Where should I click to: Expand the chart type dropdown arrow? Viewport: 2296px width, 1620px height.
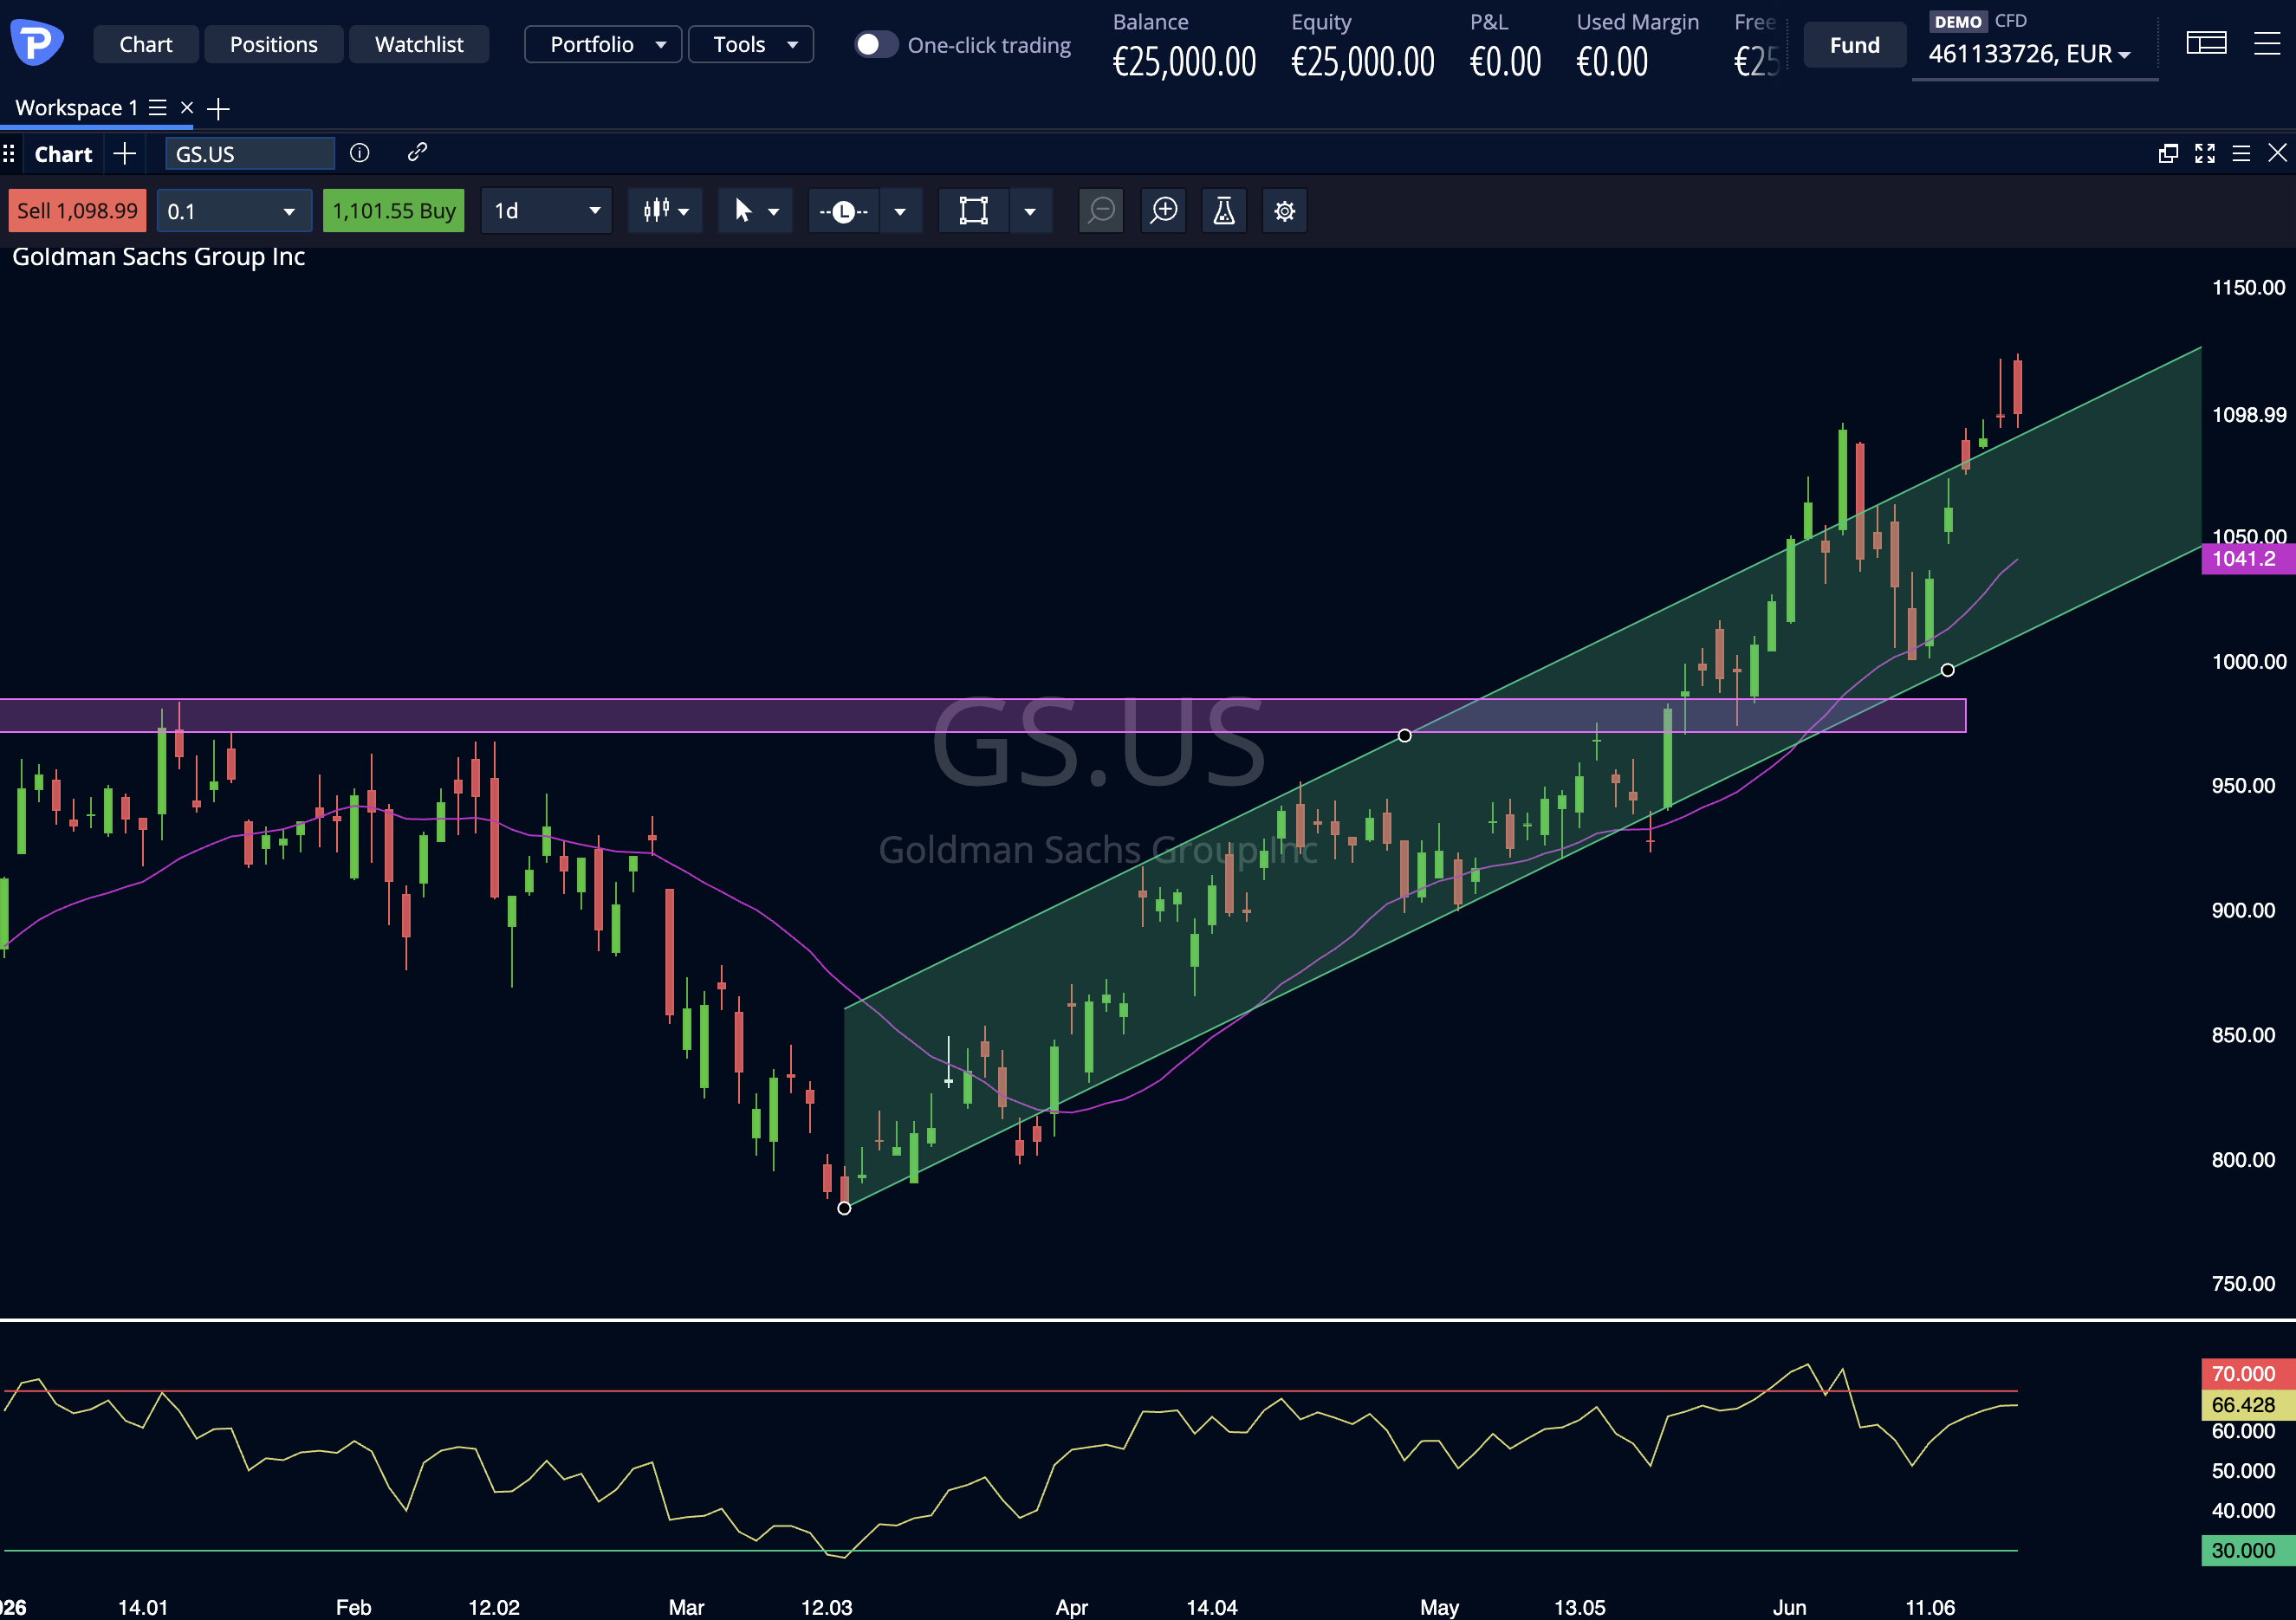point(684,212)
